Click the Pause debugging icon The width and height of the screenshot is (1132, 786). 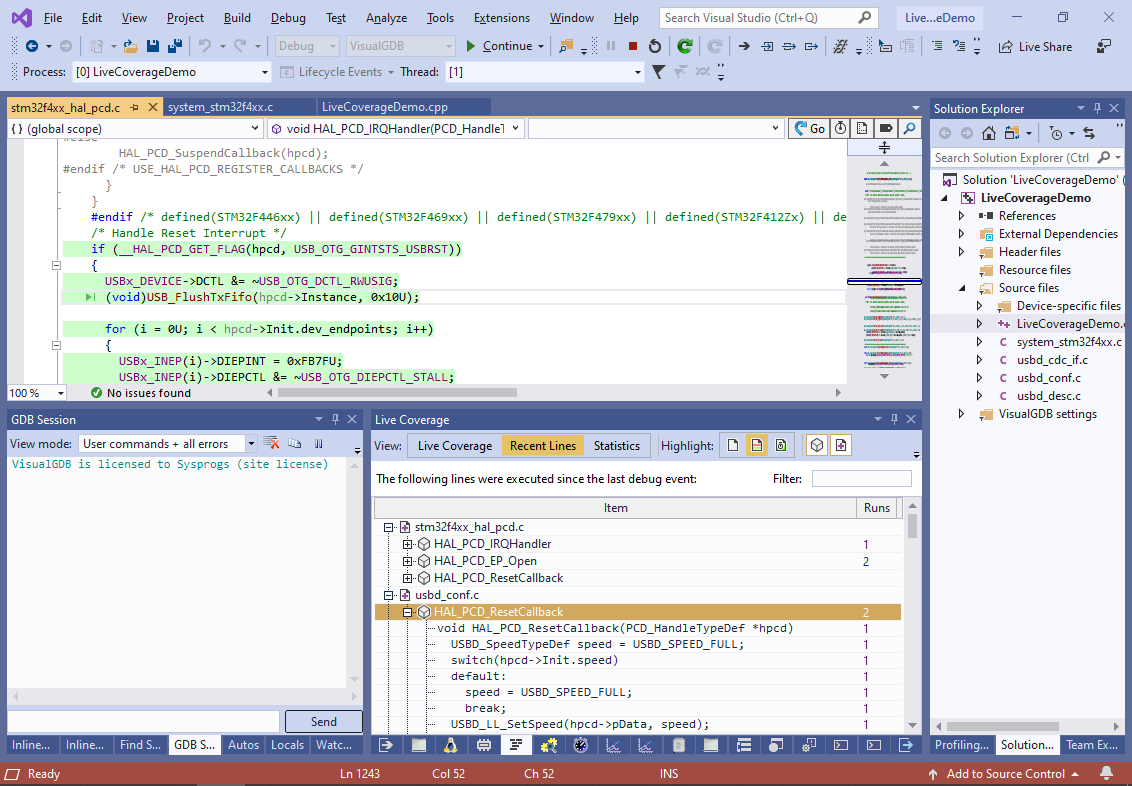click(611, 46)
